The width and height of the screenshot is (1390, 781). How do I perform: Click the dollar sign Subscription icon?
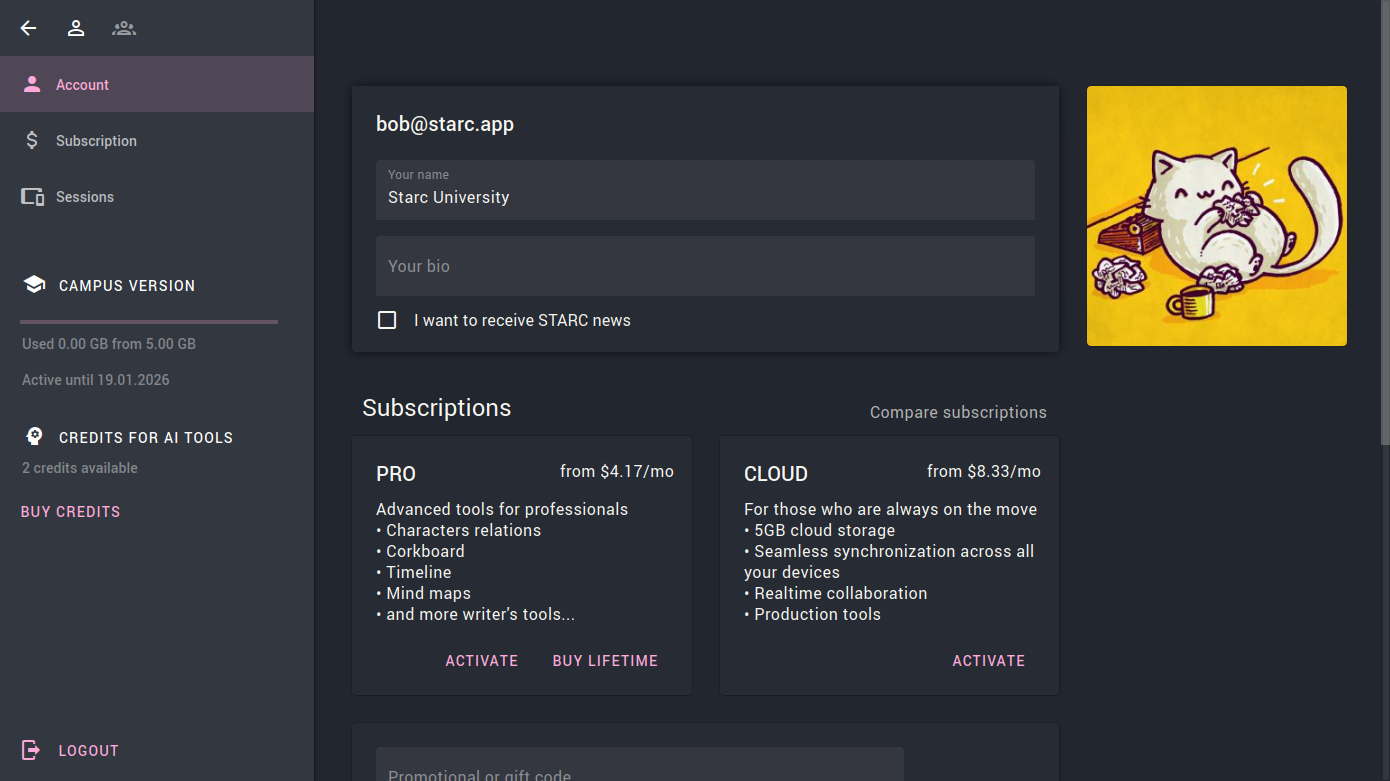32,141
